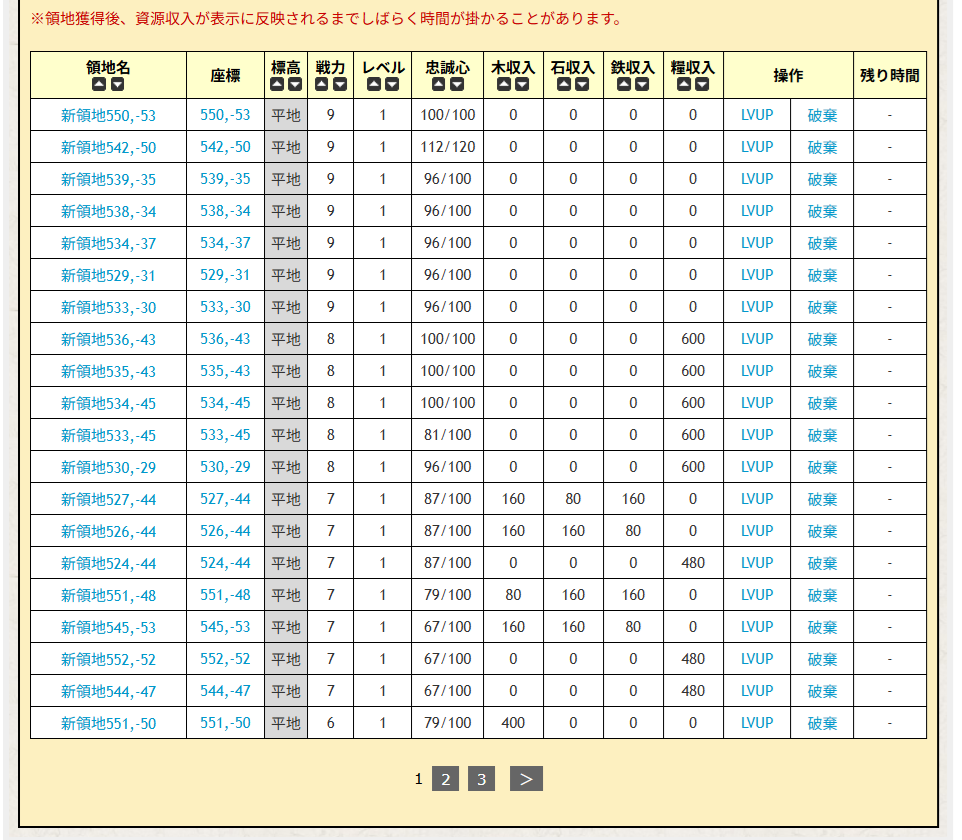Sort 戦力 column descending with down arrow
The height and width of the screenshot is (840, 962).
coord(340,85)
